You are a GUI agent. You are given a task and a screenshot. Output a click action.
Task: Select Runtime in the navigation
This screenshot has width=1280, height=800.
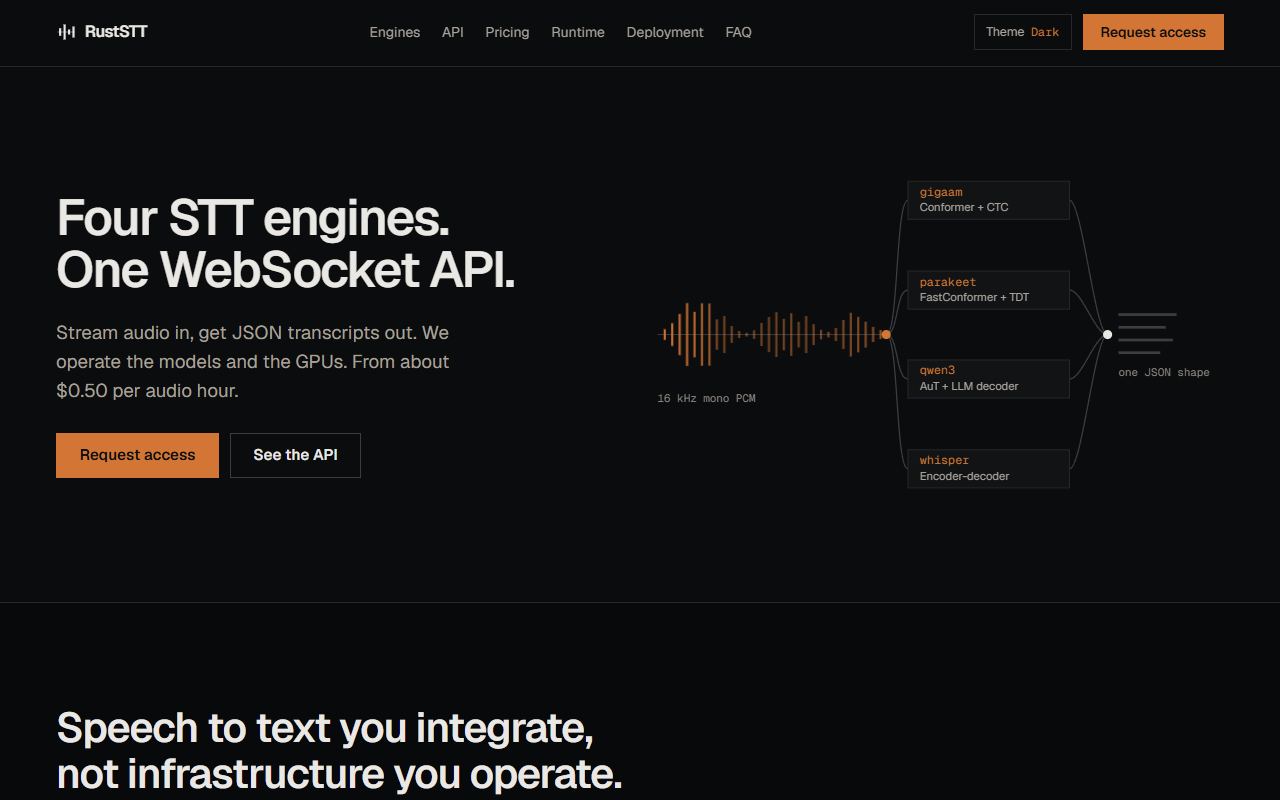click(578, 32)
